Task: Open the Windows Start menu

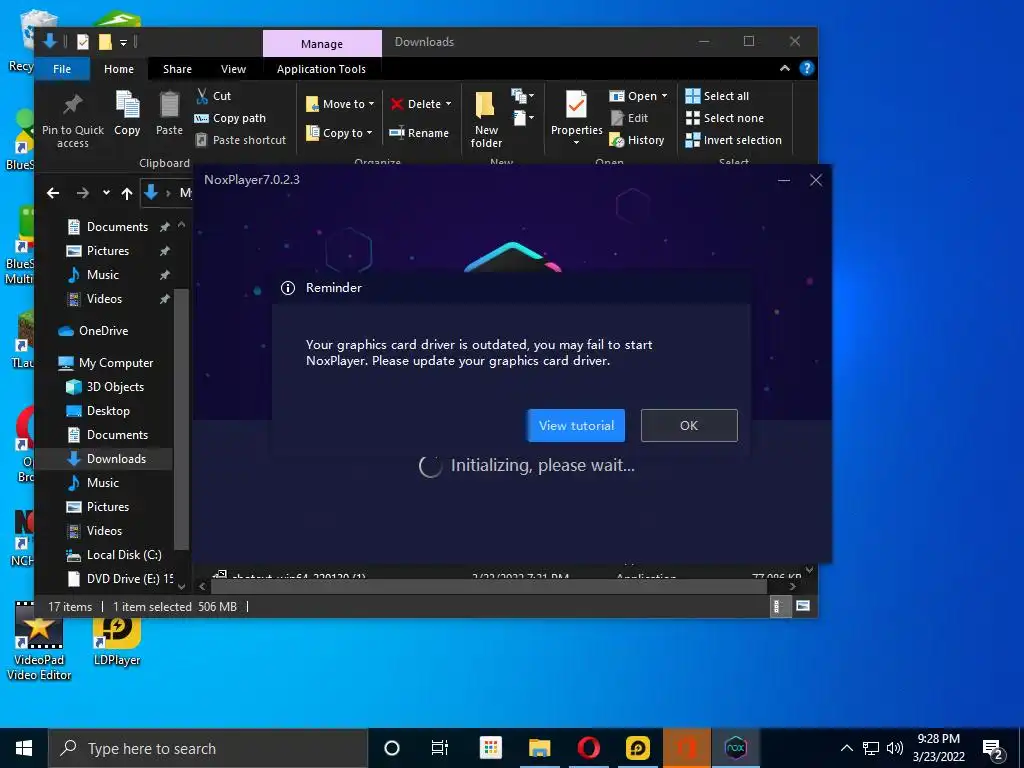Action: [24, 748]
